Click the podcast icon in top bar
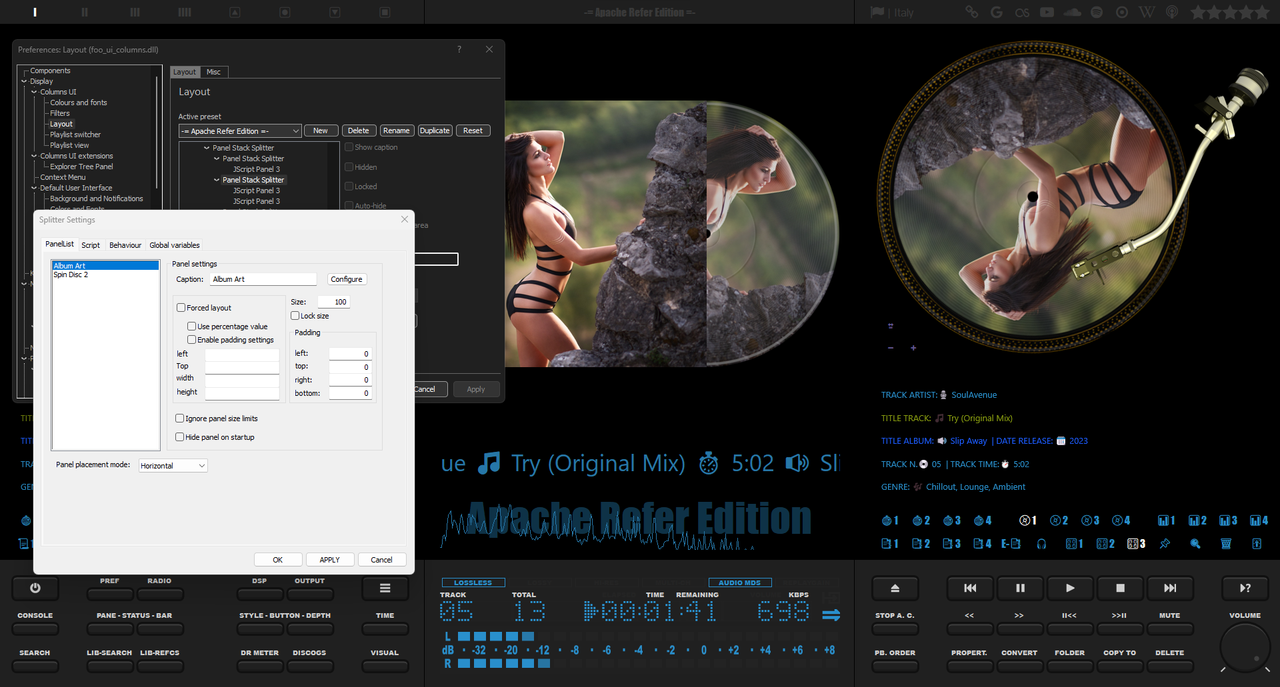Screen dimensions: 1280x687 1171,12
